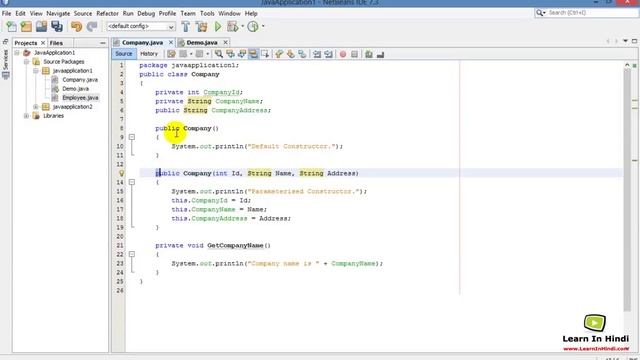This screenshot has height=360, width=640.
Task: Open Employee.java in project tree
Action: [x=80, y=98]
